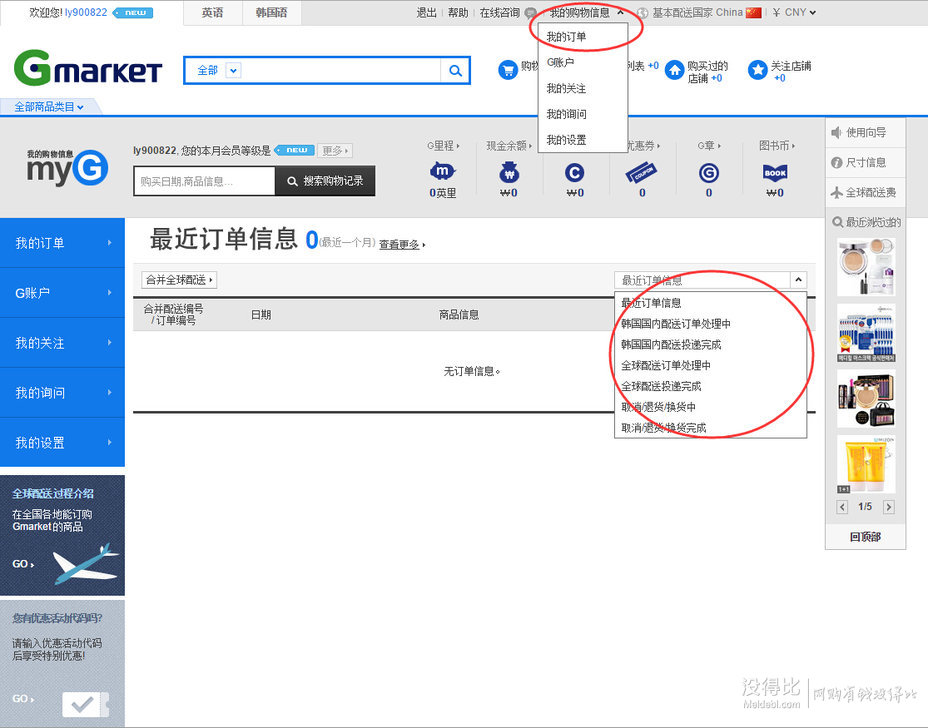Expand 我的设置 in the left sidebar
Screen dimensions: 928x728
tap(62, 443)
